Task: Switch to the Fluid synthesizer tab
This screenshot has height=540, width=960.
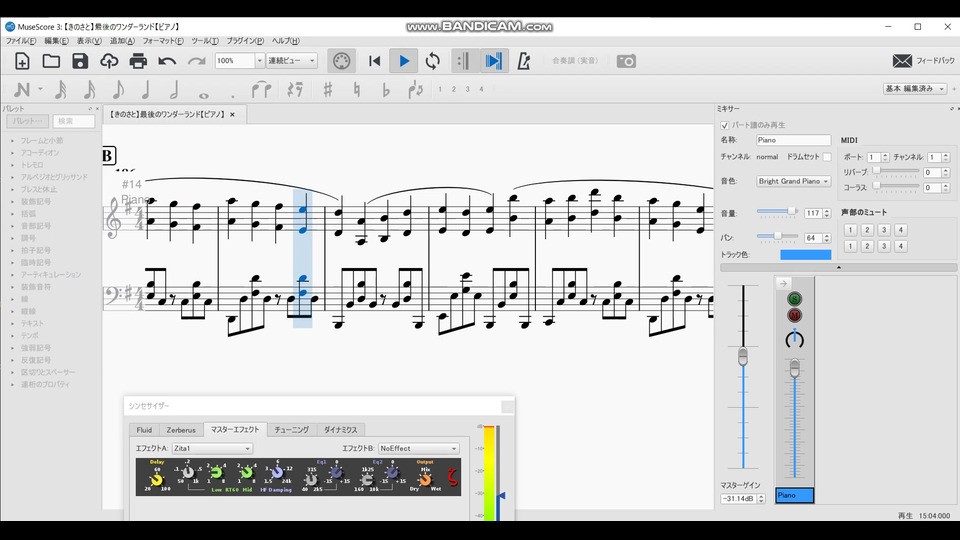Action: click(x=144, y=430)
